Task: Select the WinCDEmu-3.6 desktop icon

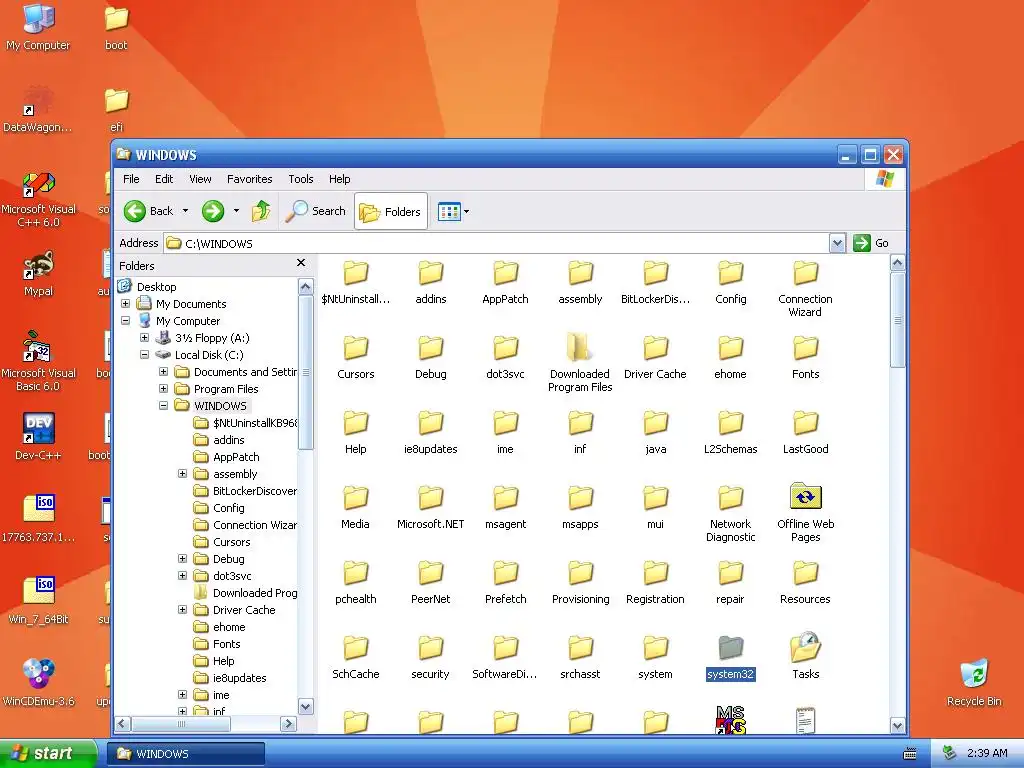Action: [x=39, y=682]
